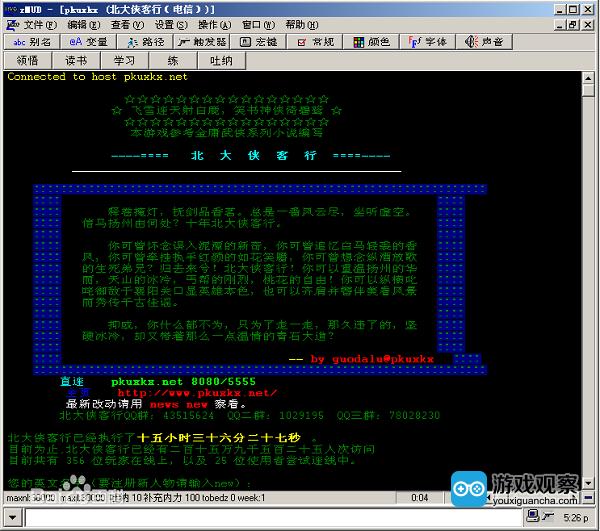The width and height of the screenshot is (600, 531).
Task: Click the 'Connected to host pkuxkx.net' line
Action: [98, 77]
